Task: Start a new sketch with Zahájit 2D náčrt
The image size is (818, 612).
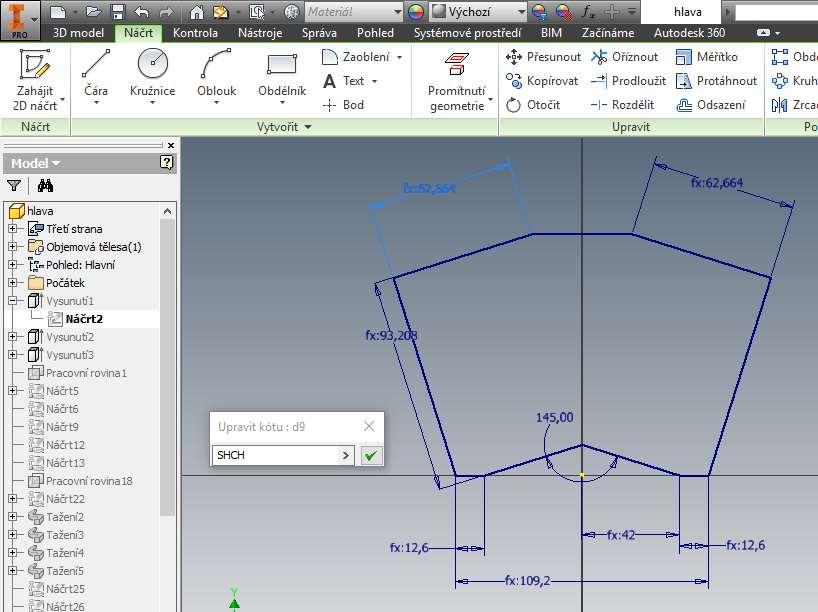Action: tap(35, 81)
